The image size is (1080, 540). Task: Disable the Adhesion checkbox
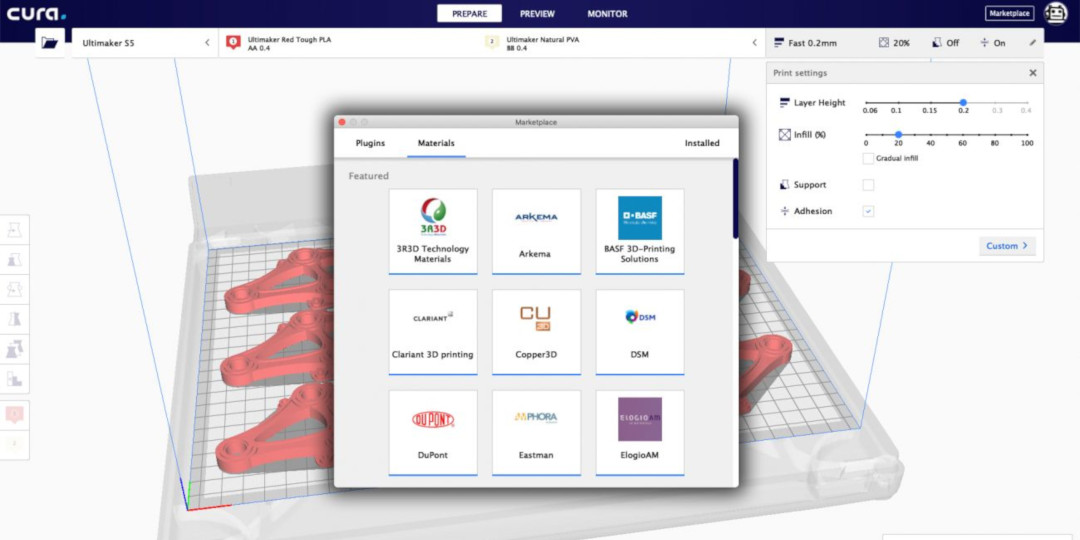tap(868, 211)
